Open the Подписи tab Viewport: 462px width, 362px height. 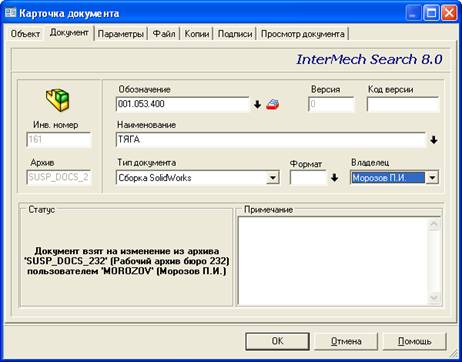235,34
